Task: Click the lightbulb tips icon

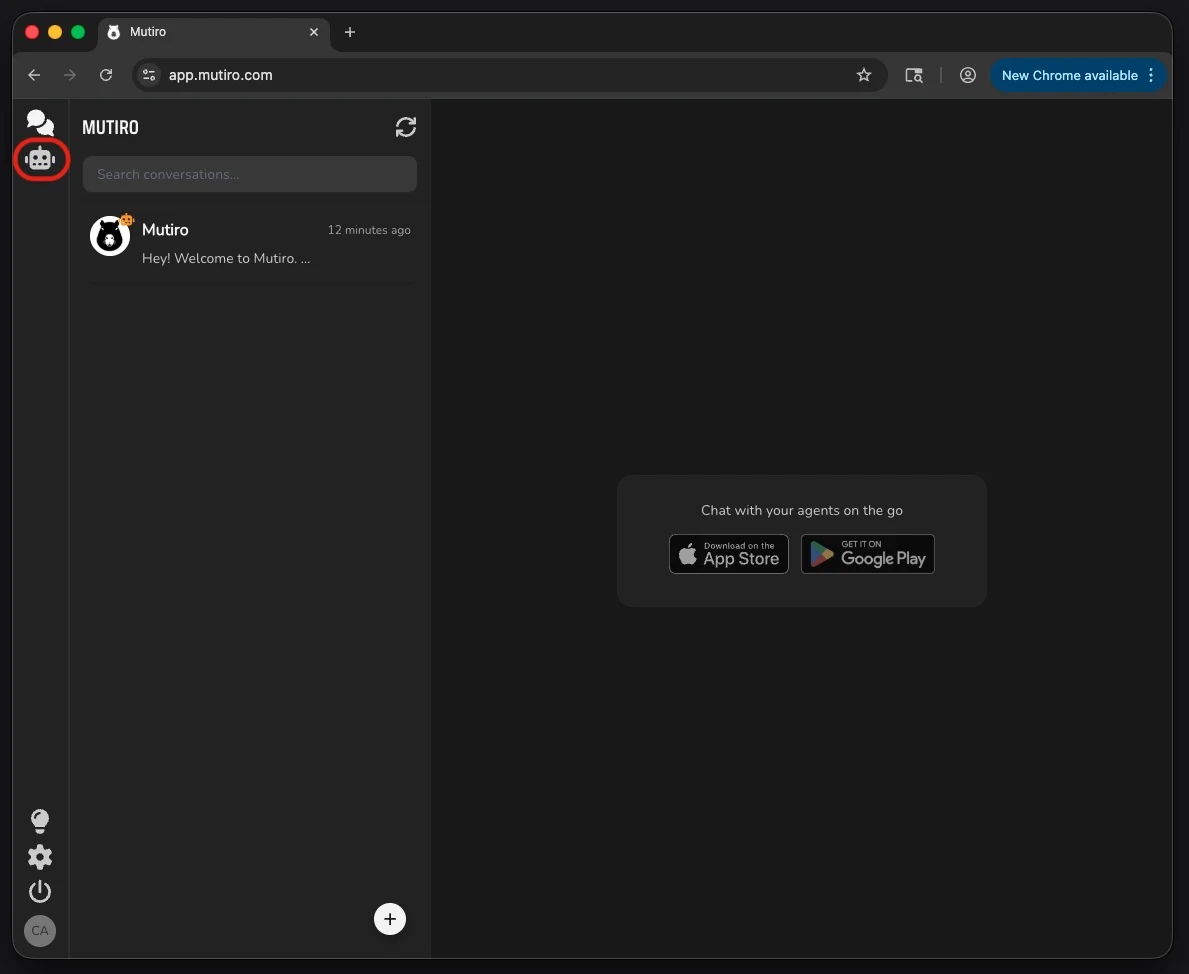Action: click(39, 821)
